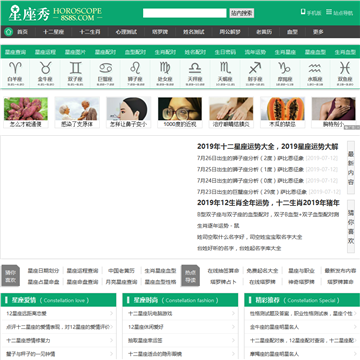360x360 pixels.
Task: Expand the 12星座远距离恋爱 list arrow
Action: coord(111,313)
